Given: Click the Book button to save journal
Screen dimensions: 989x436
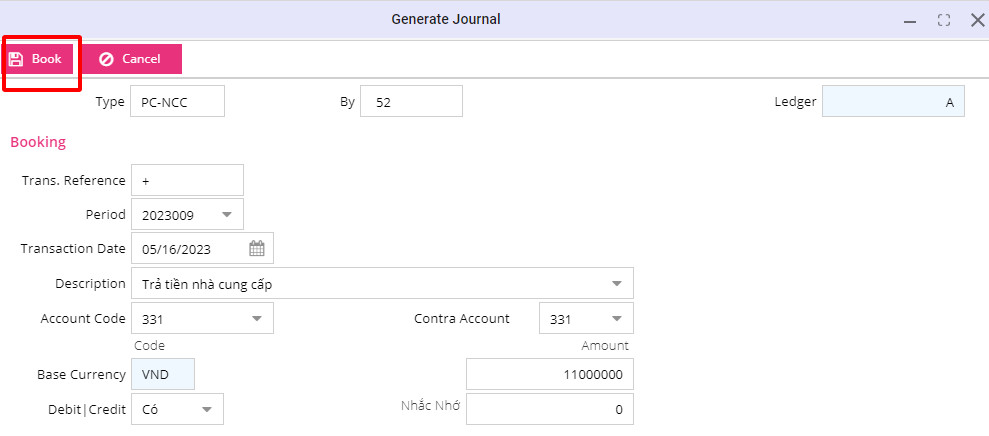Looking at the screenshot, I should pos(37,59).
